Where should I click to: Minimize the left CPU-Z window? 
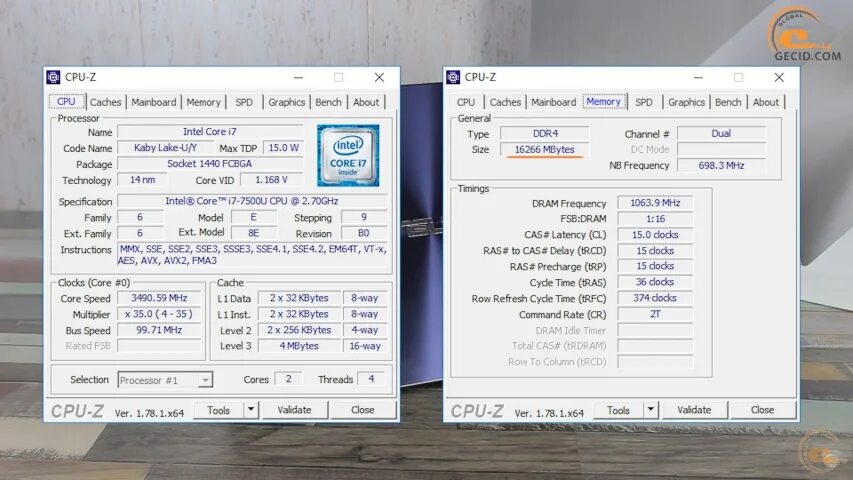point(298,78)
